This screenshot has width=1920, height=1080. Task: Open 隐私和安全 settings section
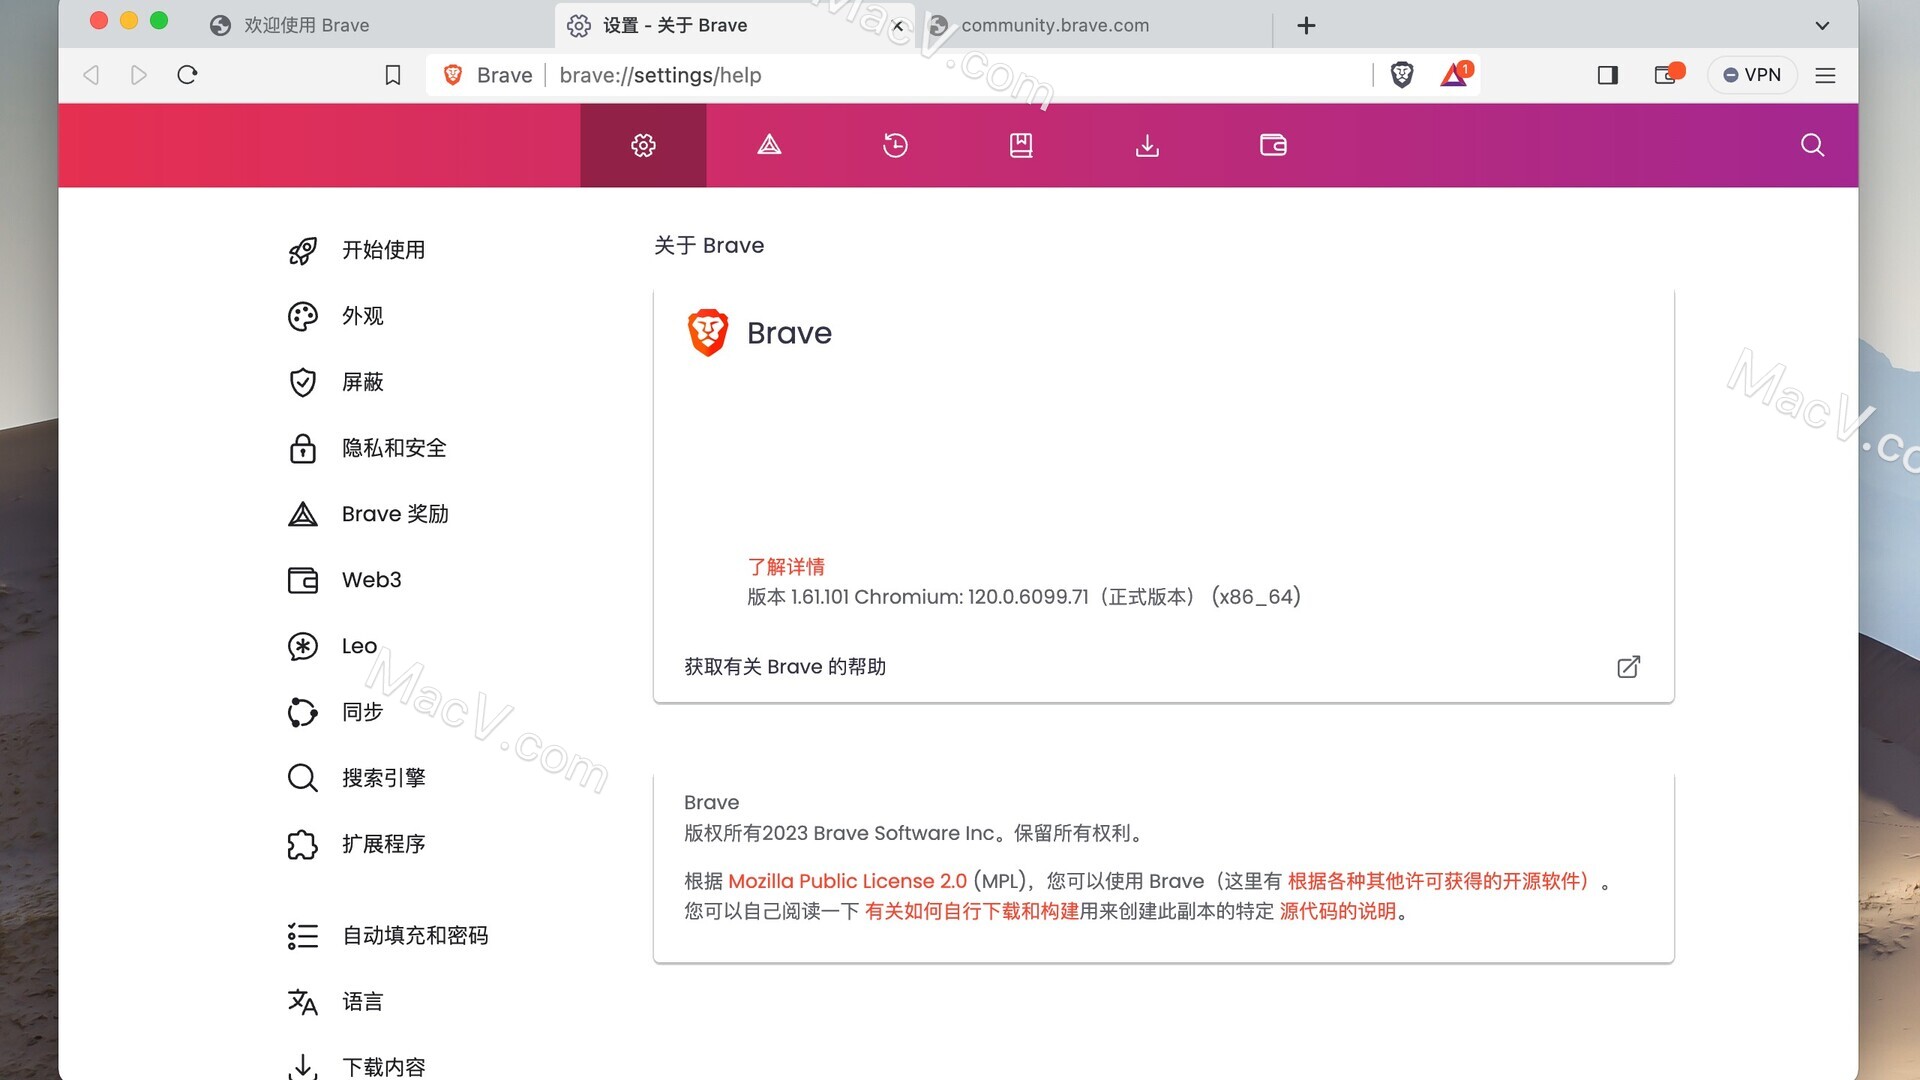(367, 448)
